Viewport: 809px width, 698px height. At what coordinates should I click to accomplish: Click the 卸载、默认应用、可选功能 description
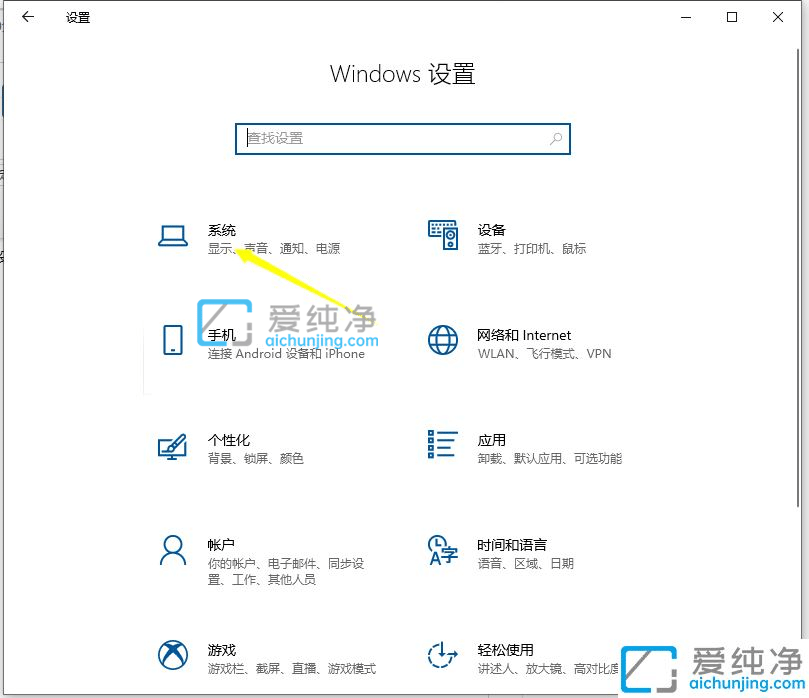click(x=550, y=459)
